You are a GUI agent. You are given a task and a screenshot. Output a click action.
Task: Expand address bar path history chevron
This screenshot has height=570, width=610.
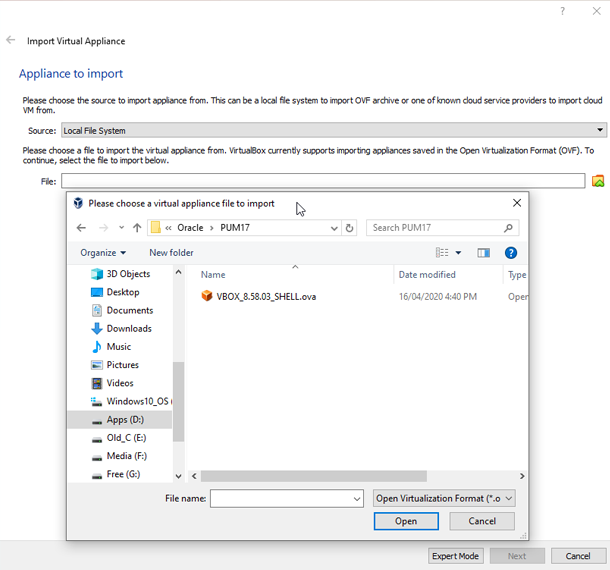click(x=334, y=228)
